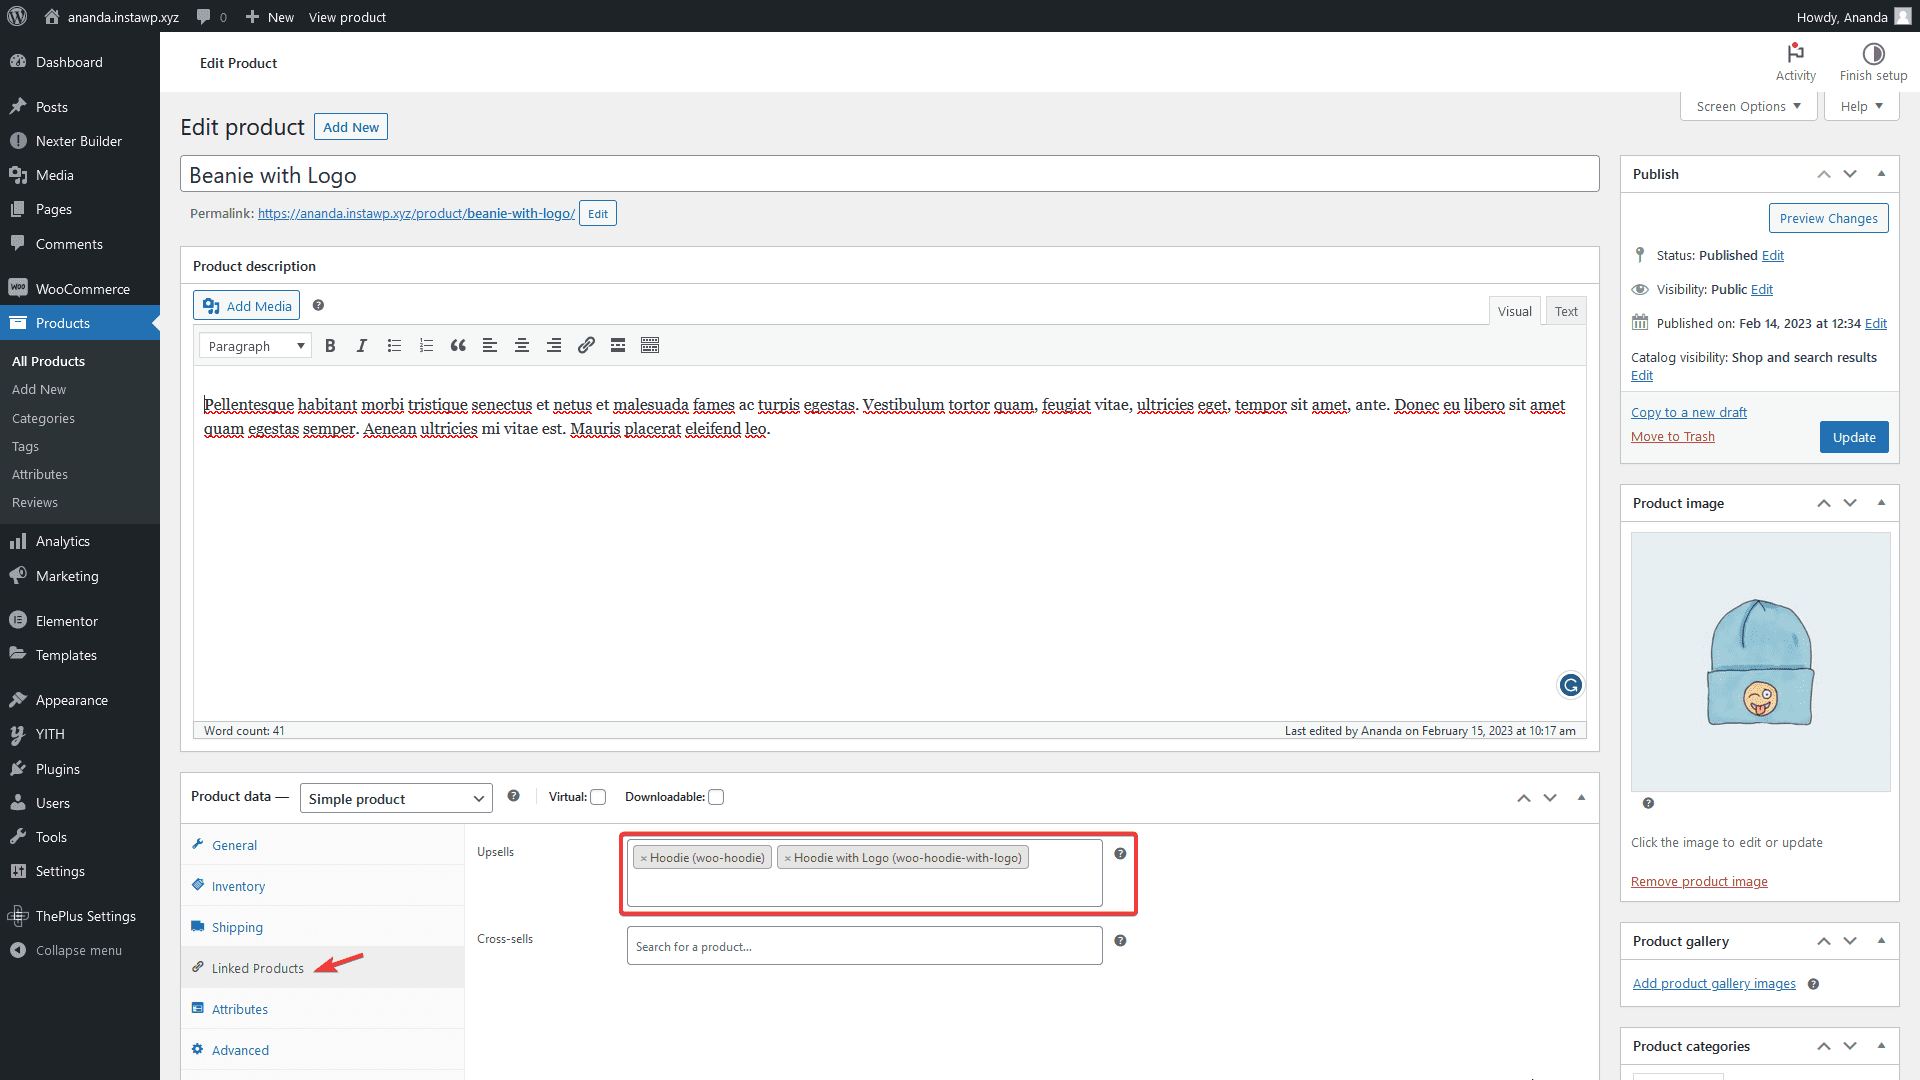Collapse the admin sidebar menu
The image size is (1920, 1080).
(80, 950)
